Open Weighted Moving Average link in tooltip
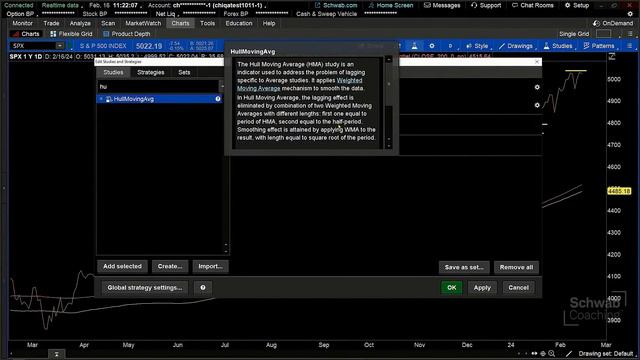Screen dimensions: 640x360 click(299, 84)
